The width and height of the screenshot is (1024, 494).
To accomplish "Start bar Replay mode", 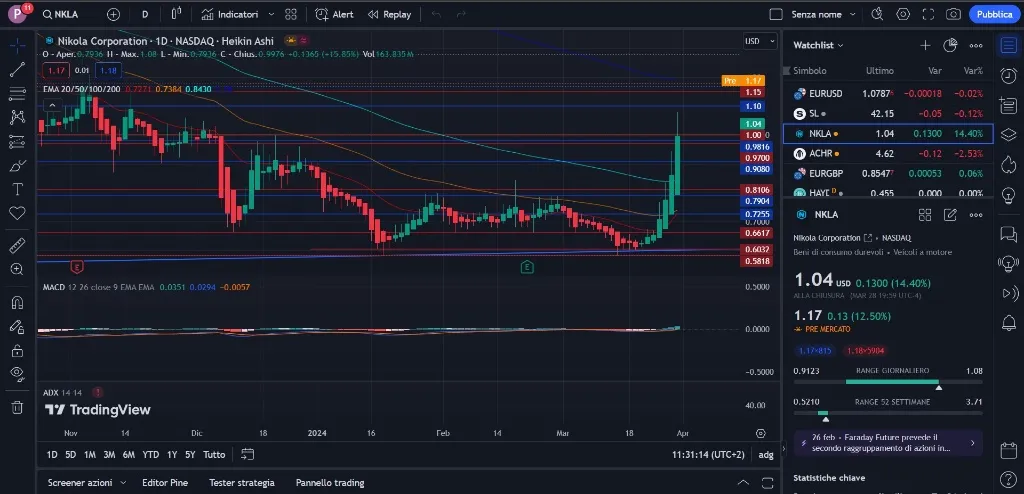I will click(389, 14).
